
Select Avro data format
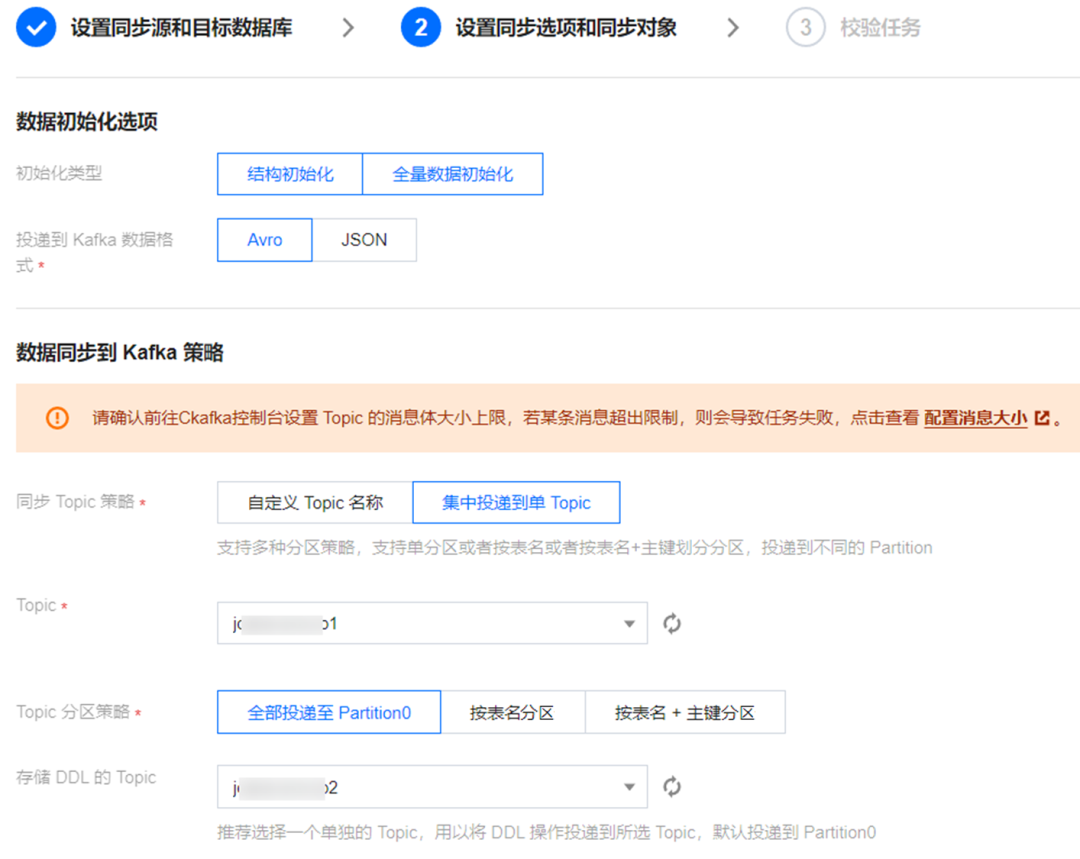coord(264,240)
